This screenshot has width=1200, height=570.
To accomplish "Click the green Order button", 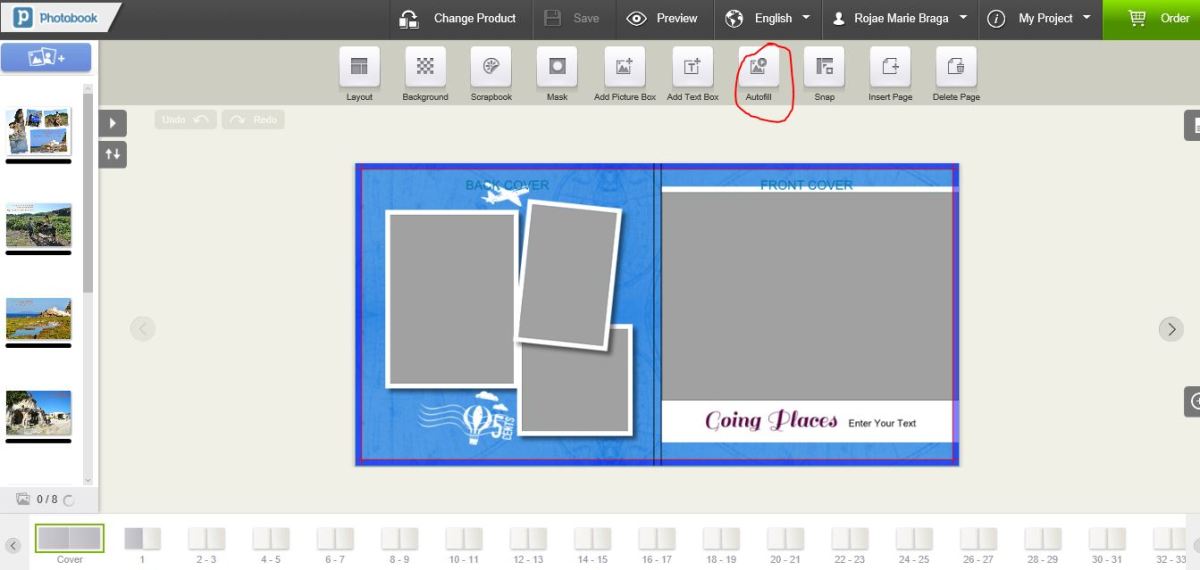I will 1151,18.
